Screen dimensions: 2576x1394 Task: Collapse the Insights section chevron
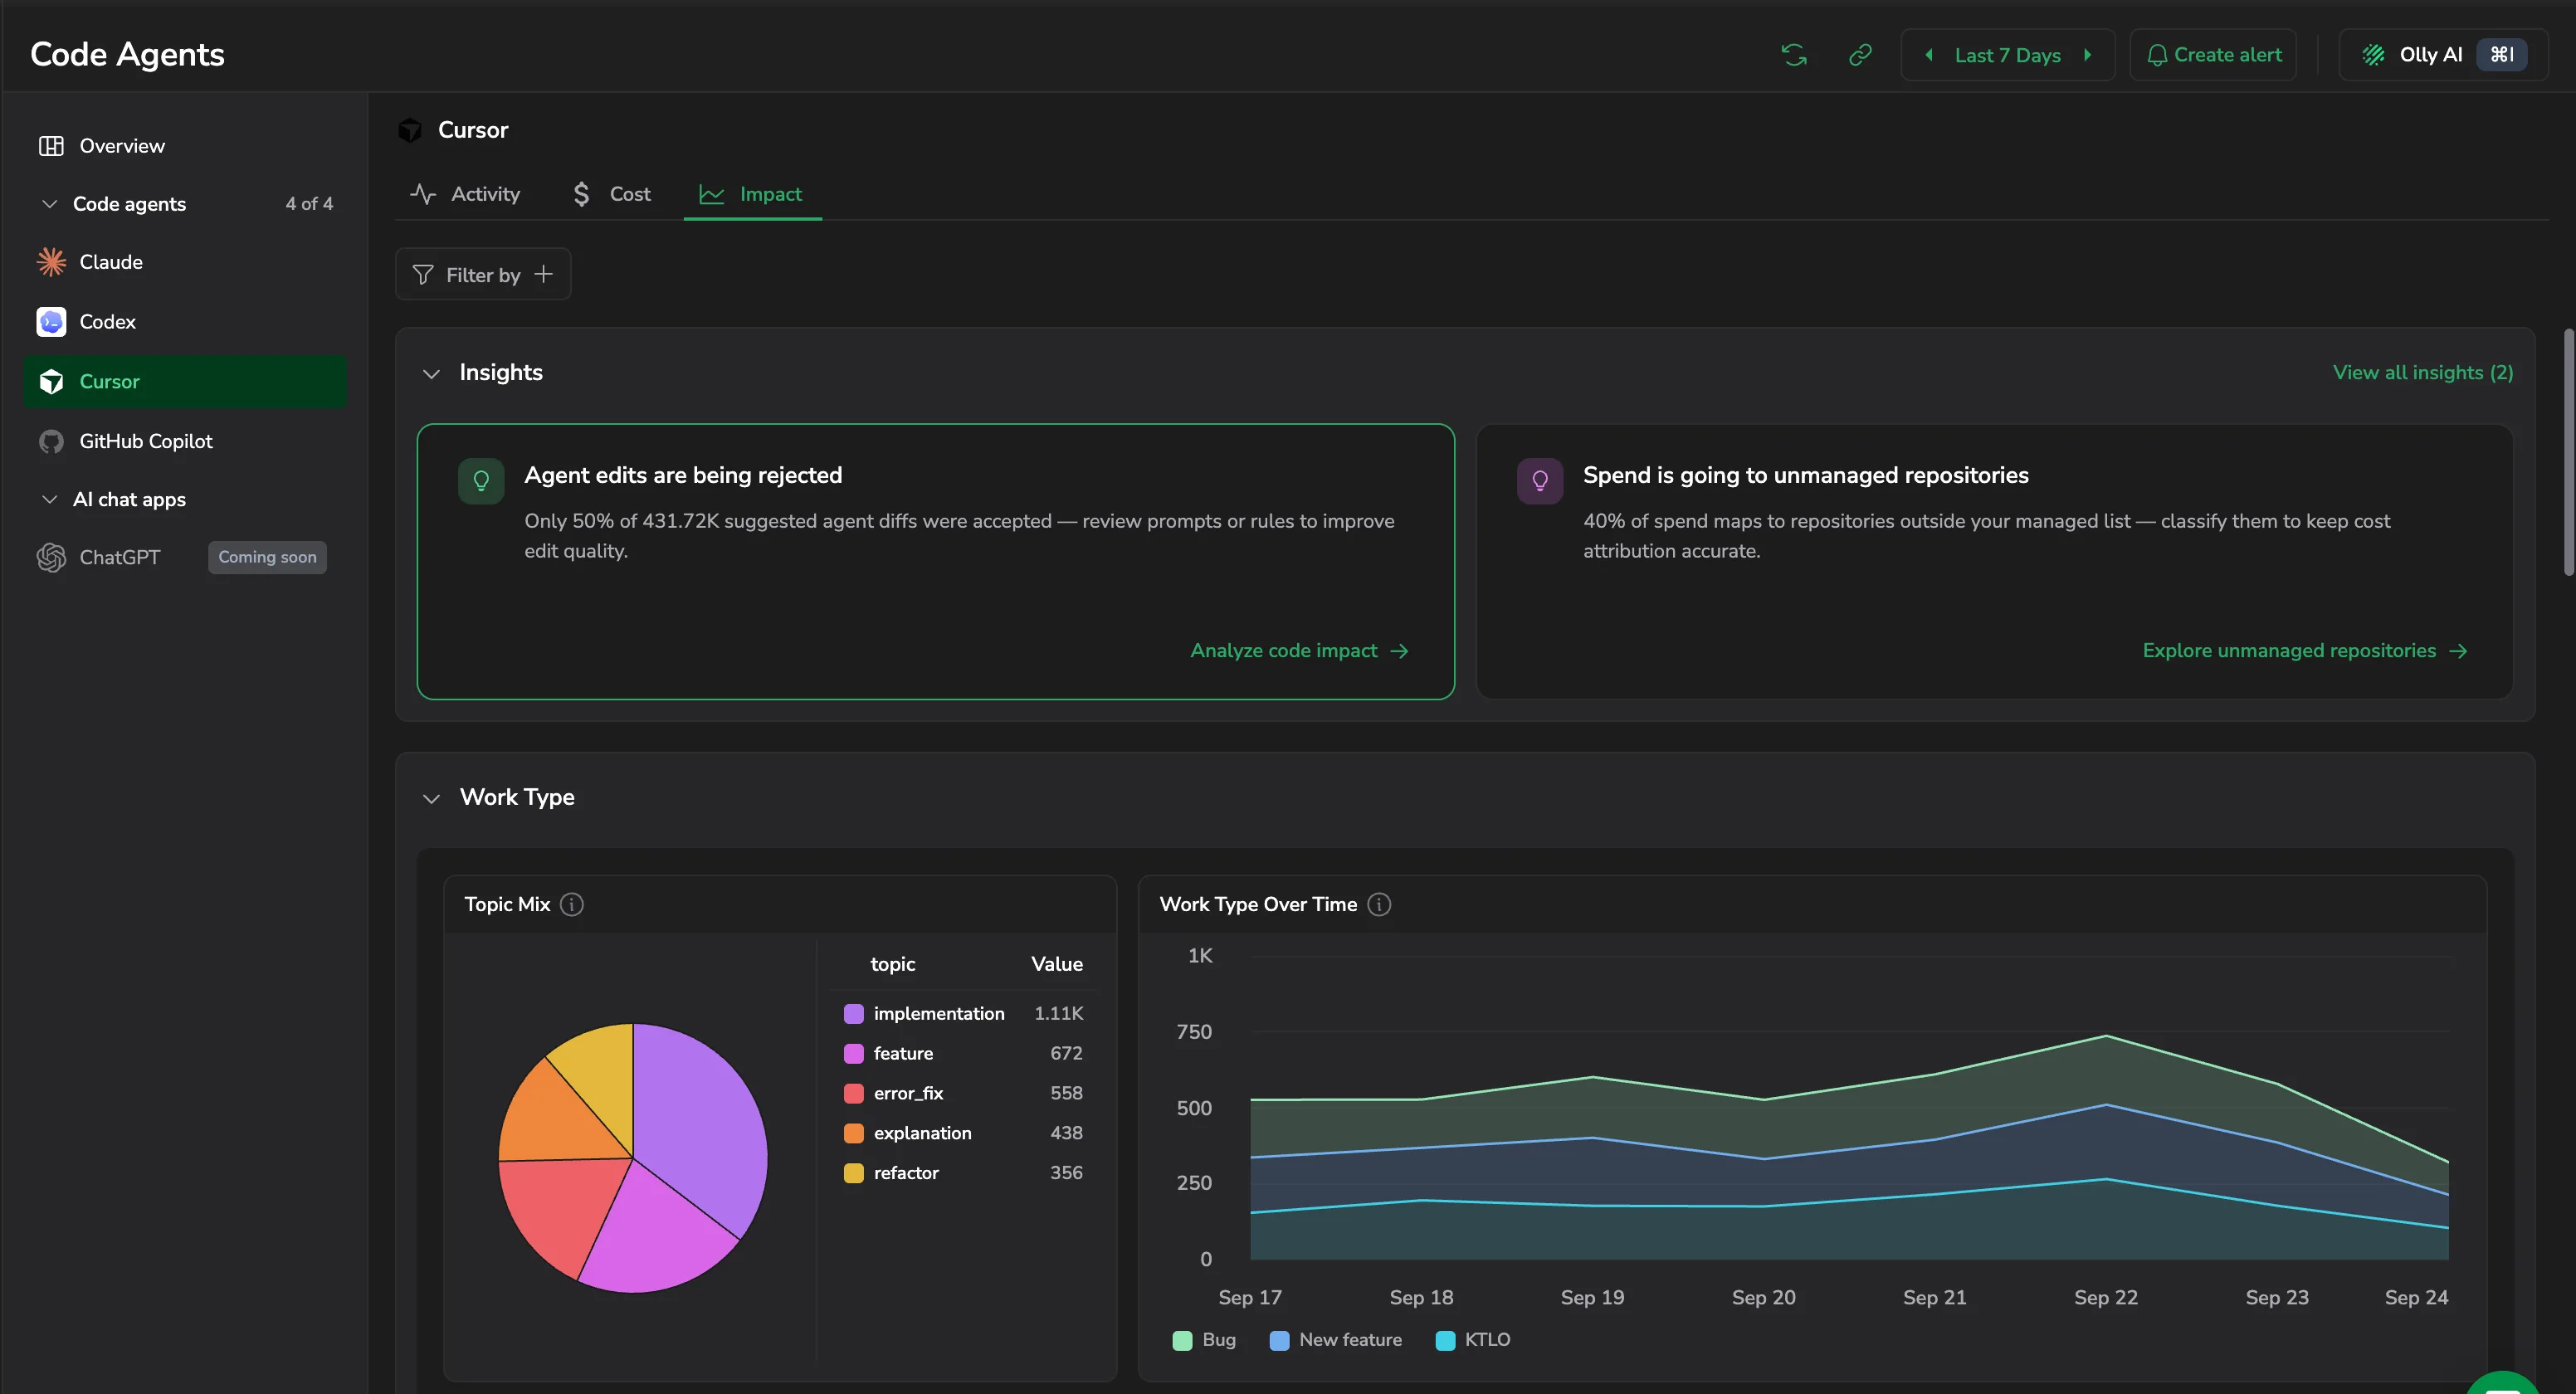(x=431, y=373)
